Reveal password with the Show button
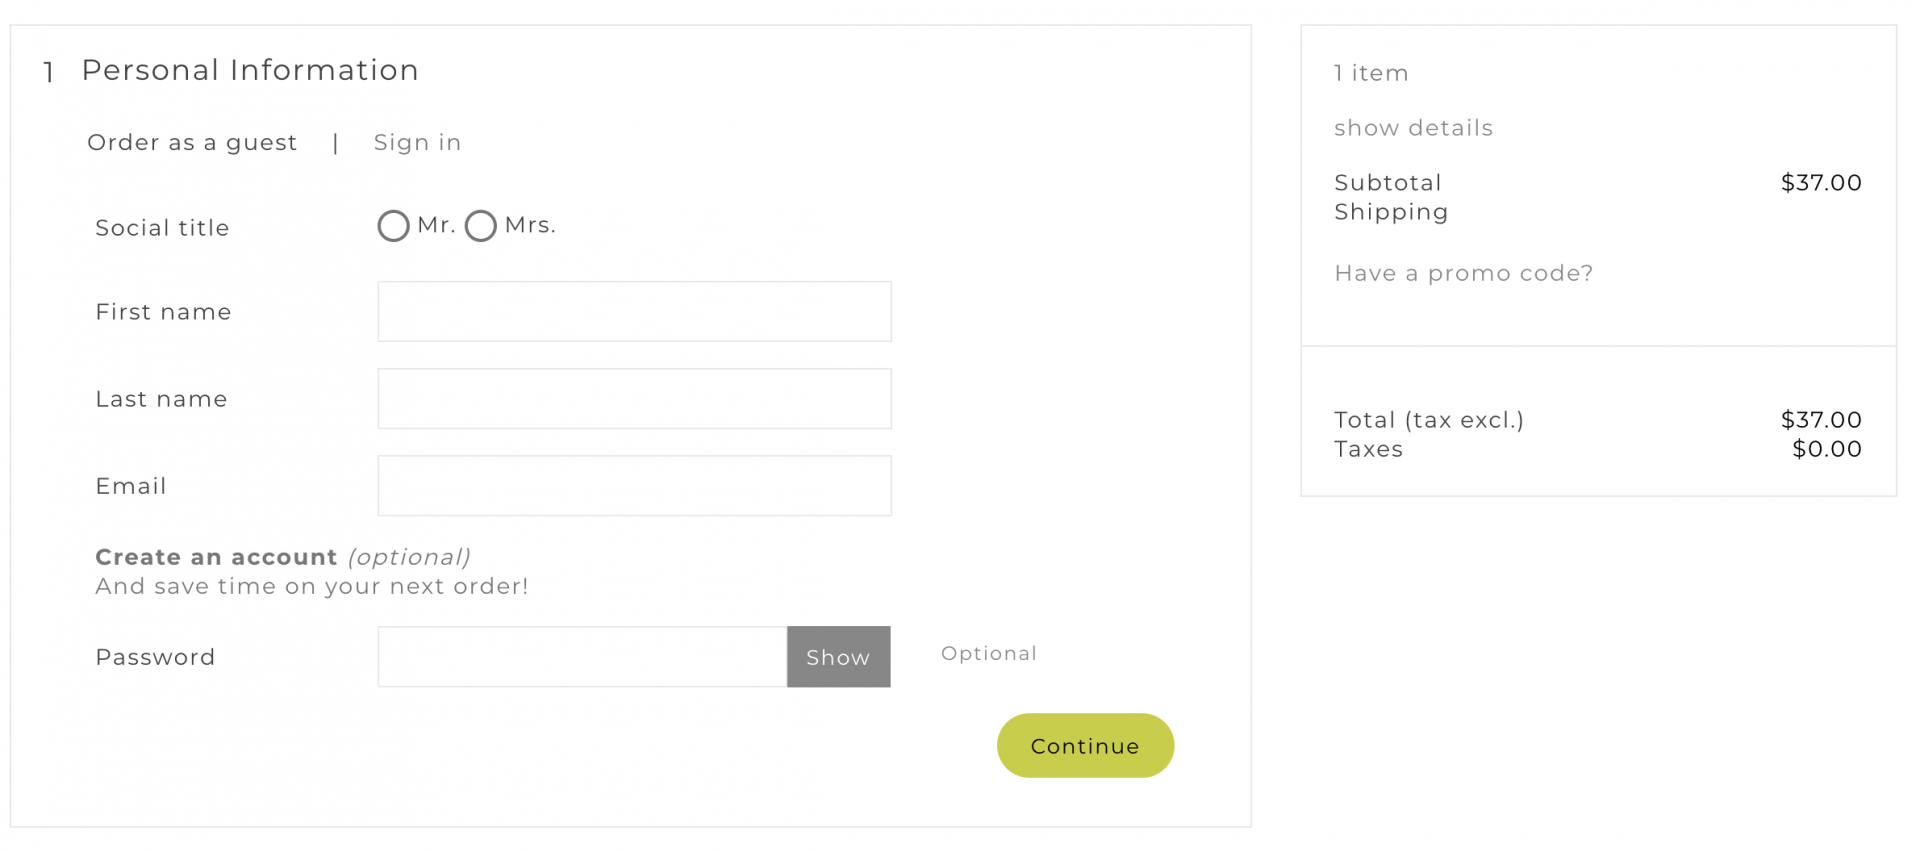Screen dimensions: 1920x852 tap(838, 657)
